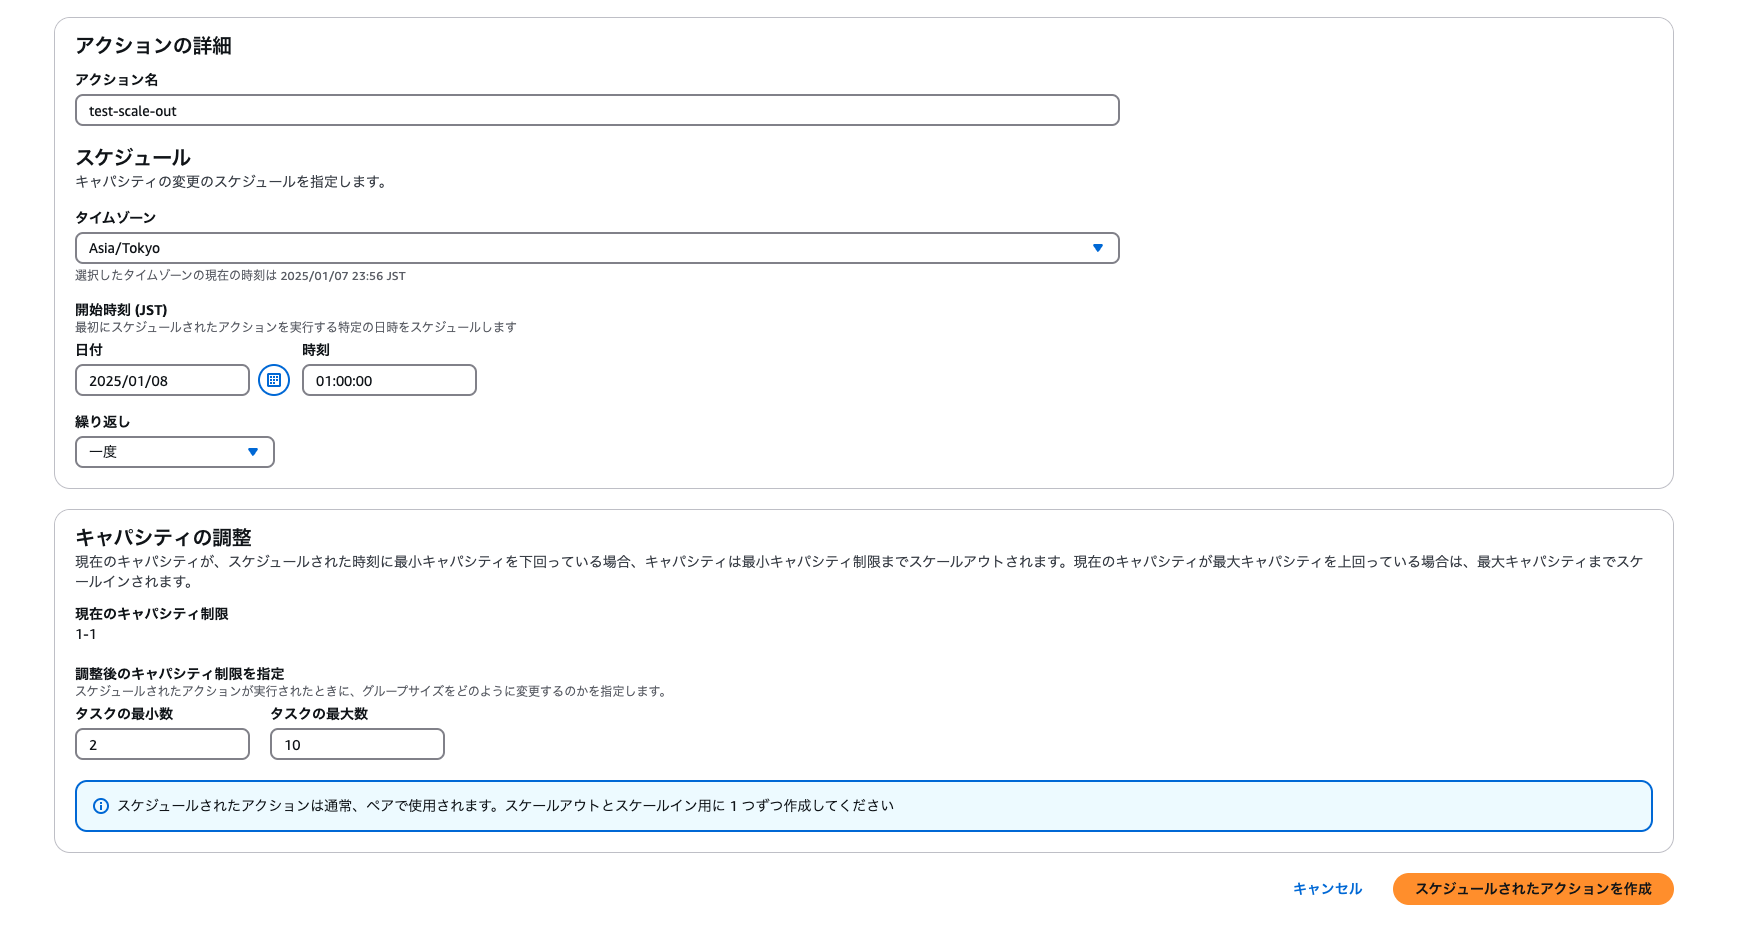1756x949 pixels.
Task: Click the アクション名 field containing test-scale-out
Action: tap(596, 110)
